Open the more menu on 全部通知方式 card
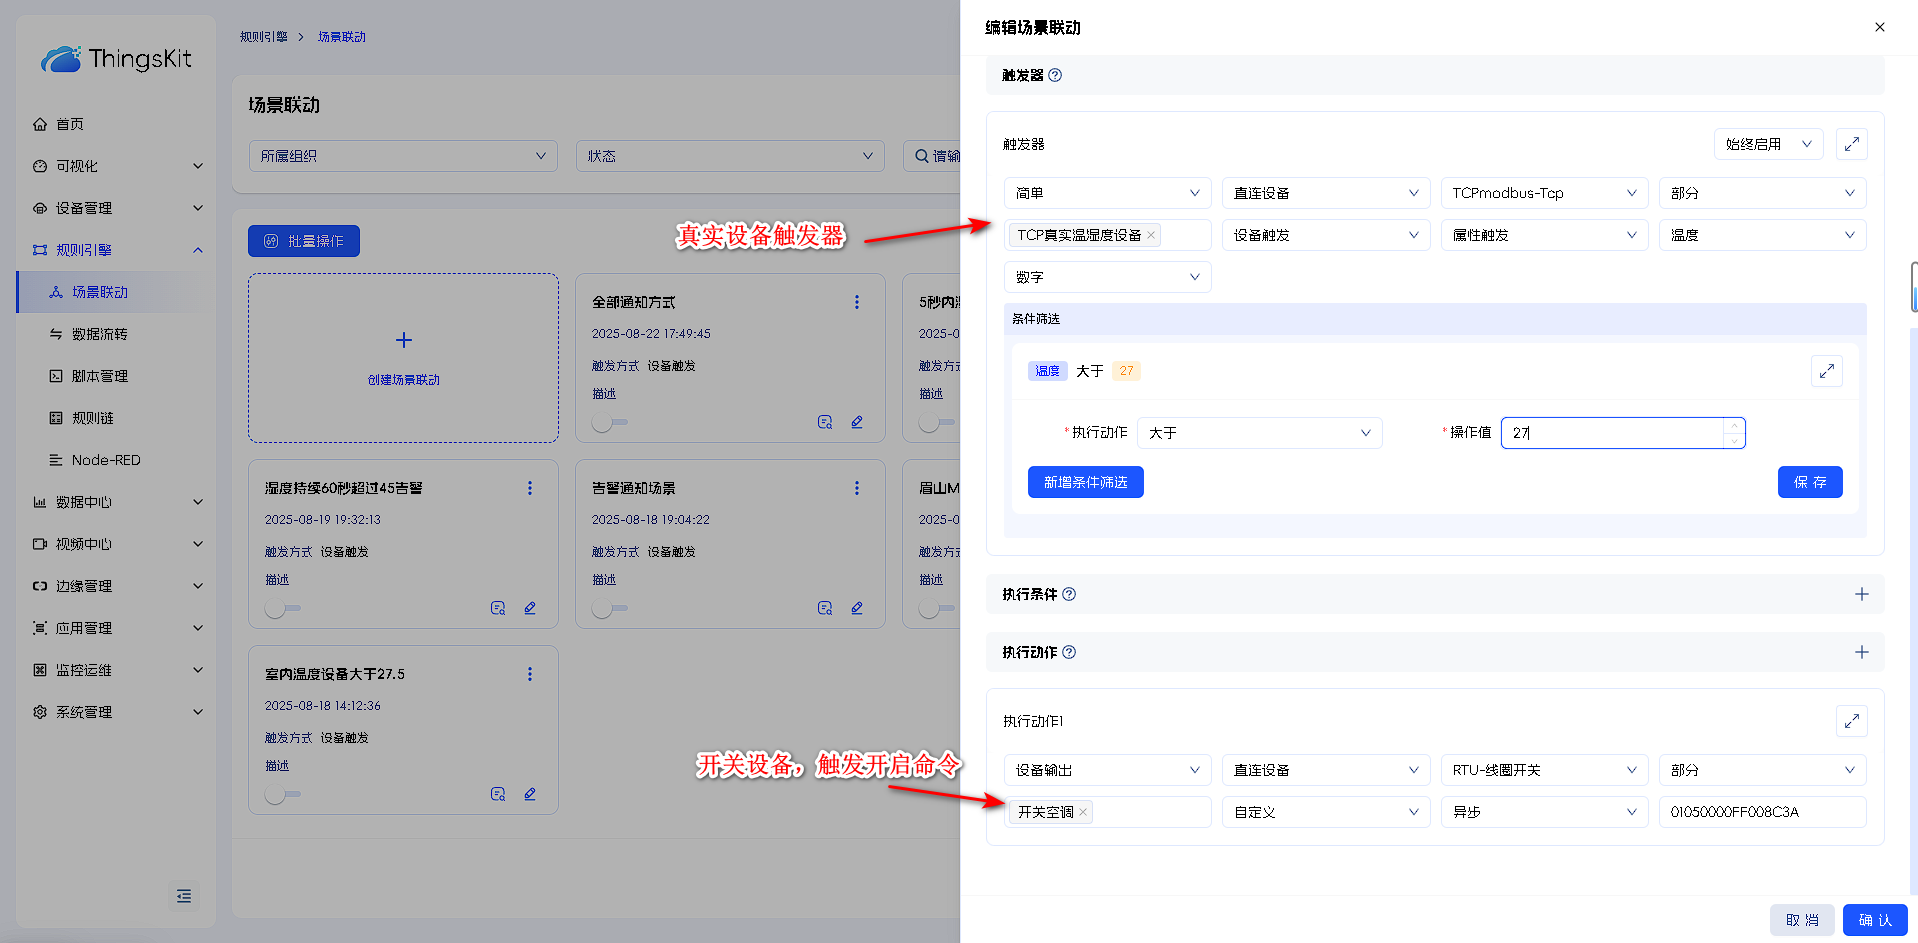 857,302
